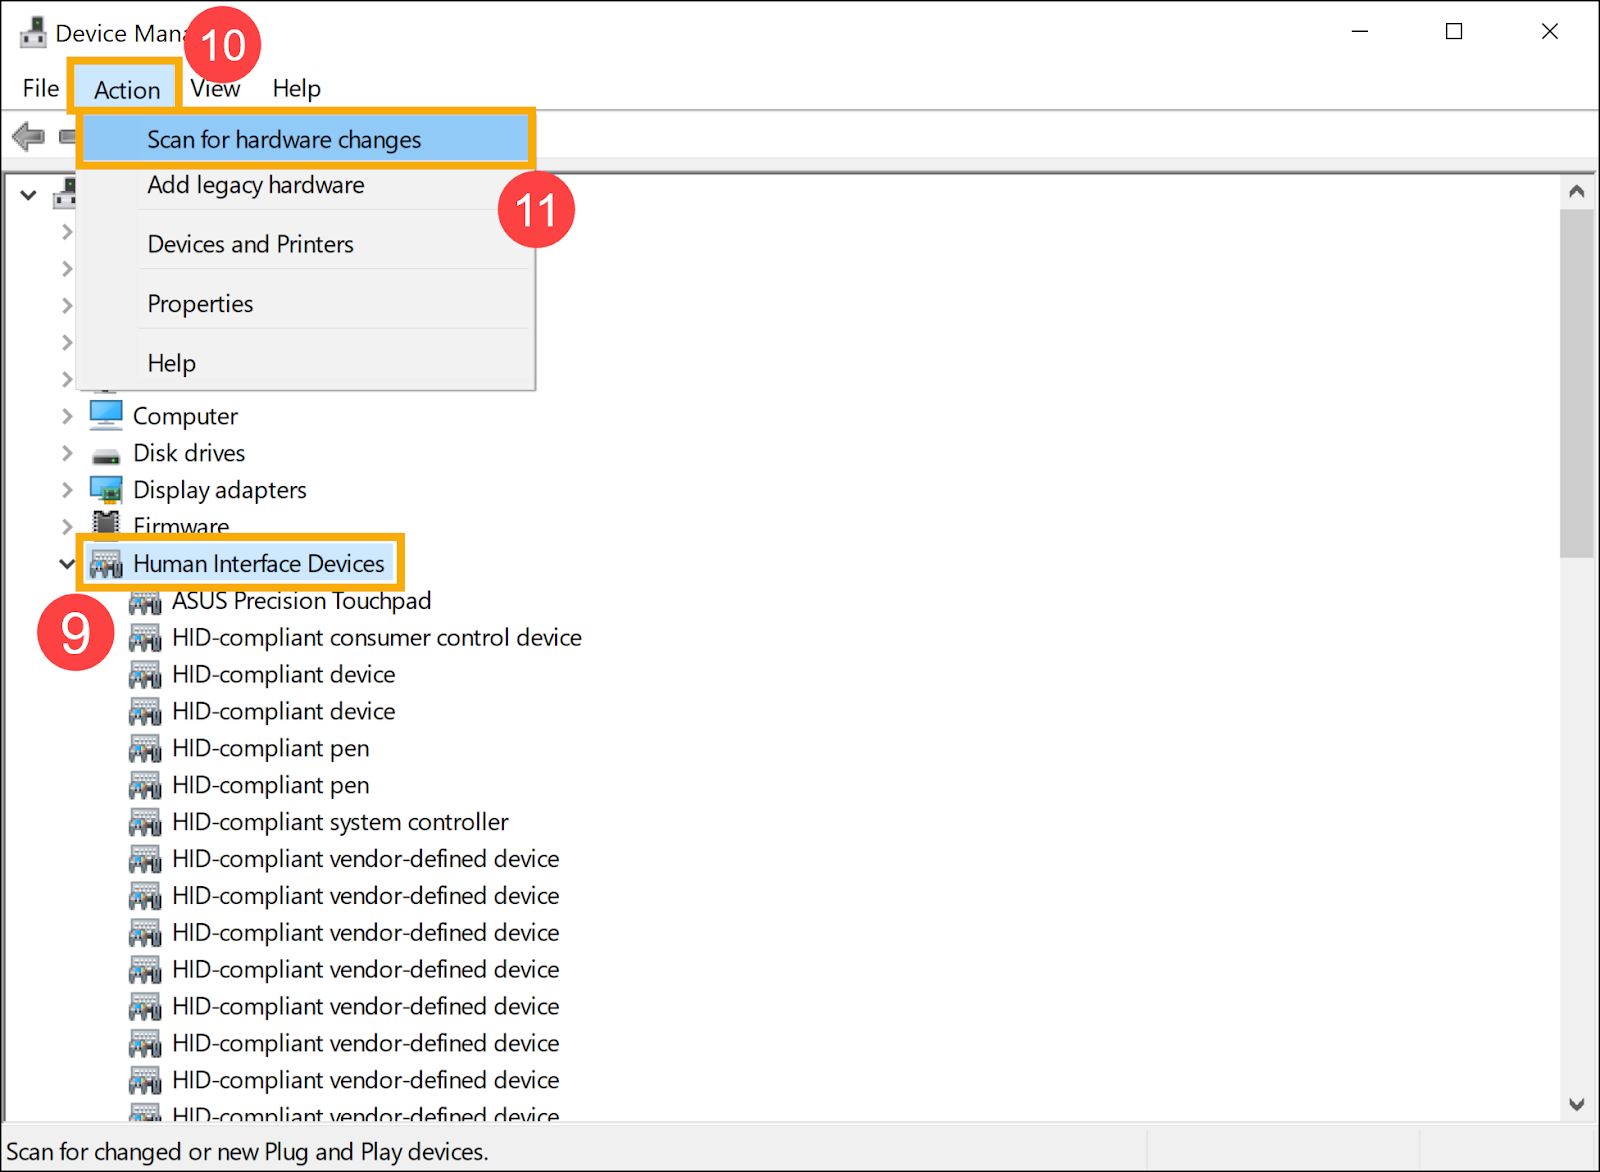Select the Display adapters tree item
1600x1172 pixels.
click(220, 490)
